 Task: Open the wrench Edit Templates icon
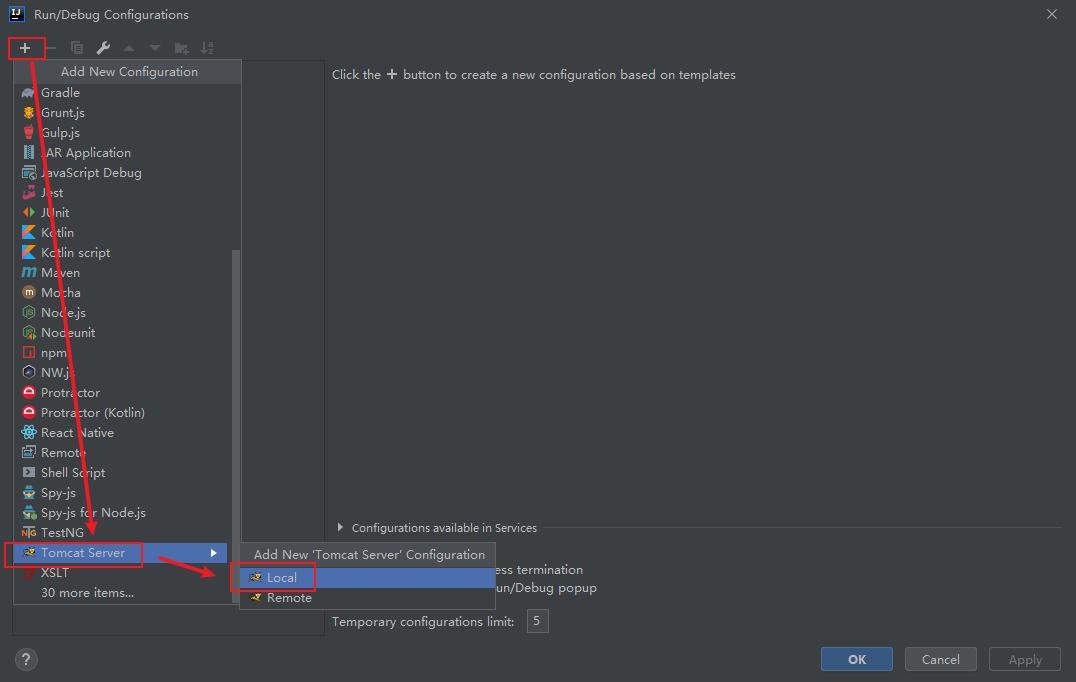(103, 48)
